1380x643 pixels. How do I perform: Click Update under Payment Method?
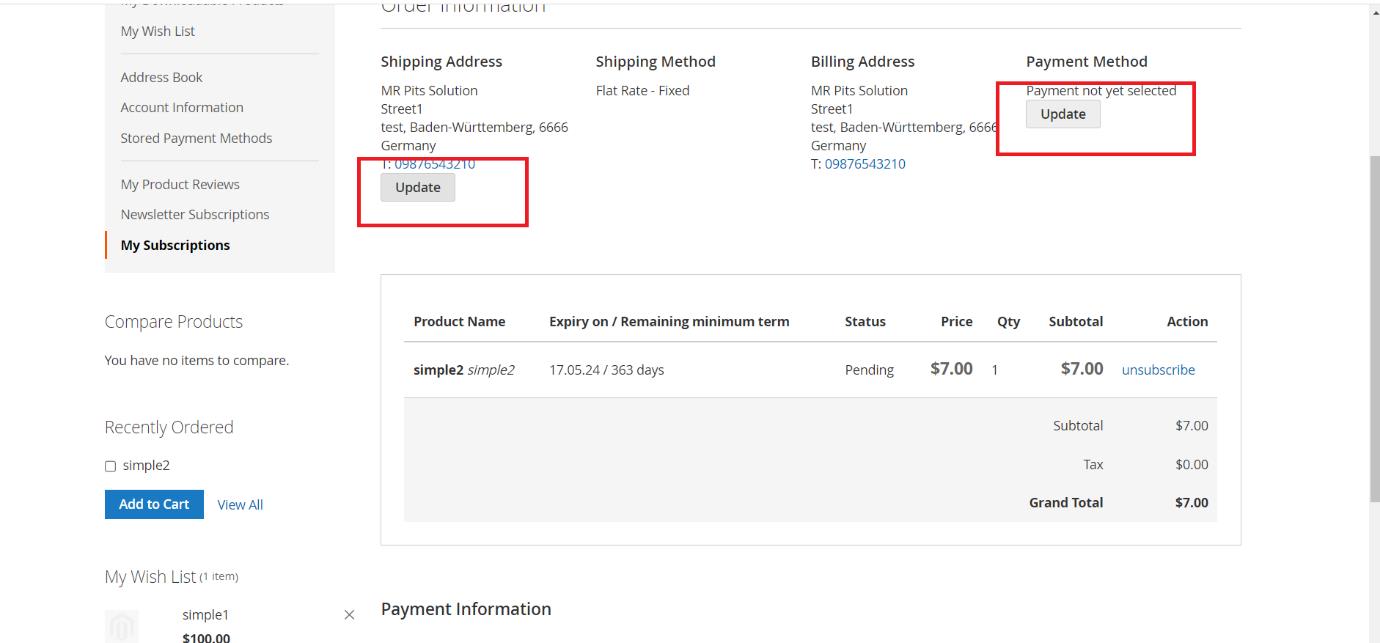[1063, 114]
